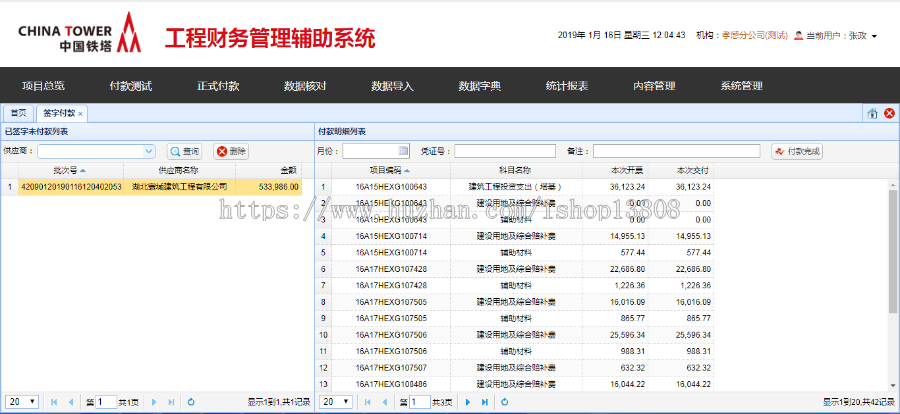The image size is (900, 414).
Task: Click the 删除 delete button
Action: pyautogui.click(x=231, y=152)
